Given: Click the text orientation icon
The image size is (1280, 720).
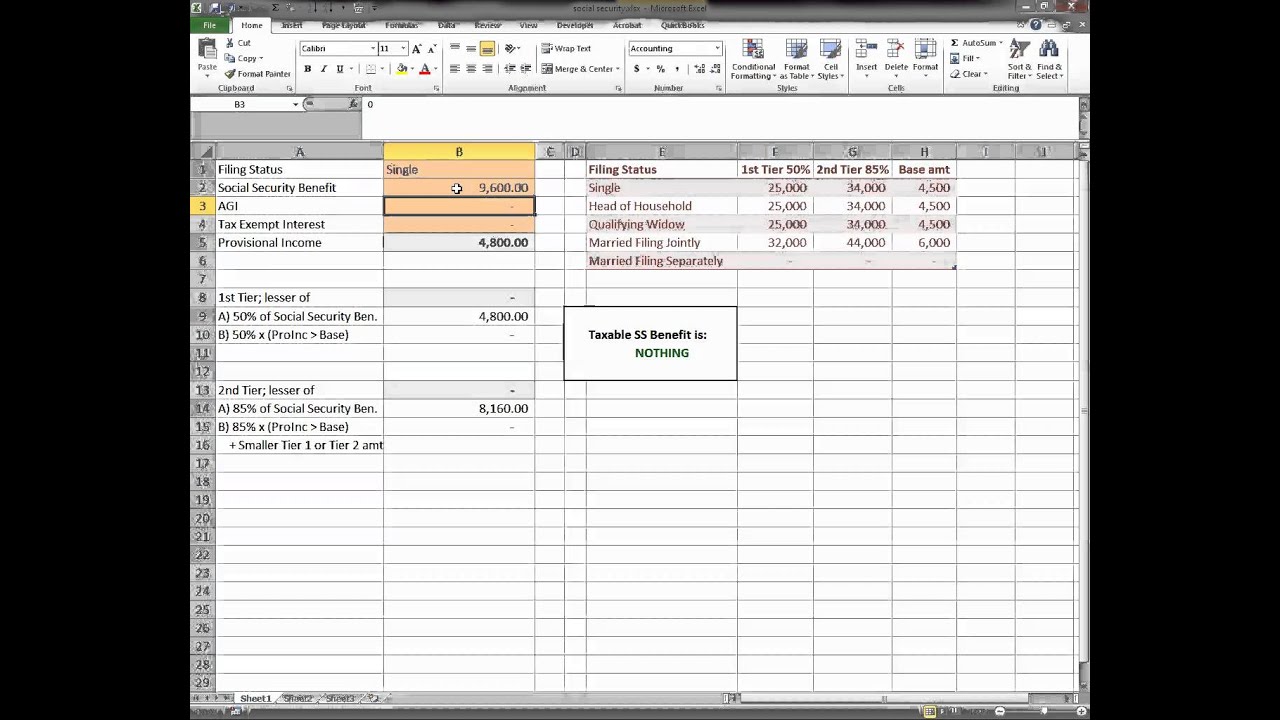Looking at the screenshot, I should point(511,48).
